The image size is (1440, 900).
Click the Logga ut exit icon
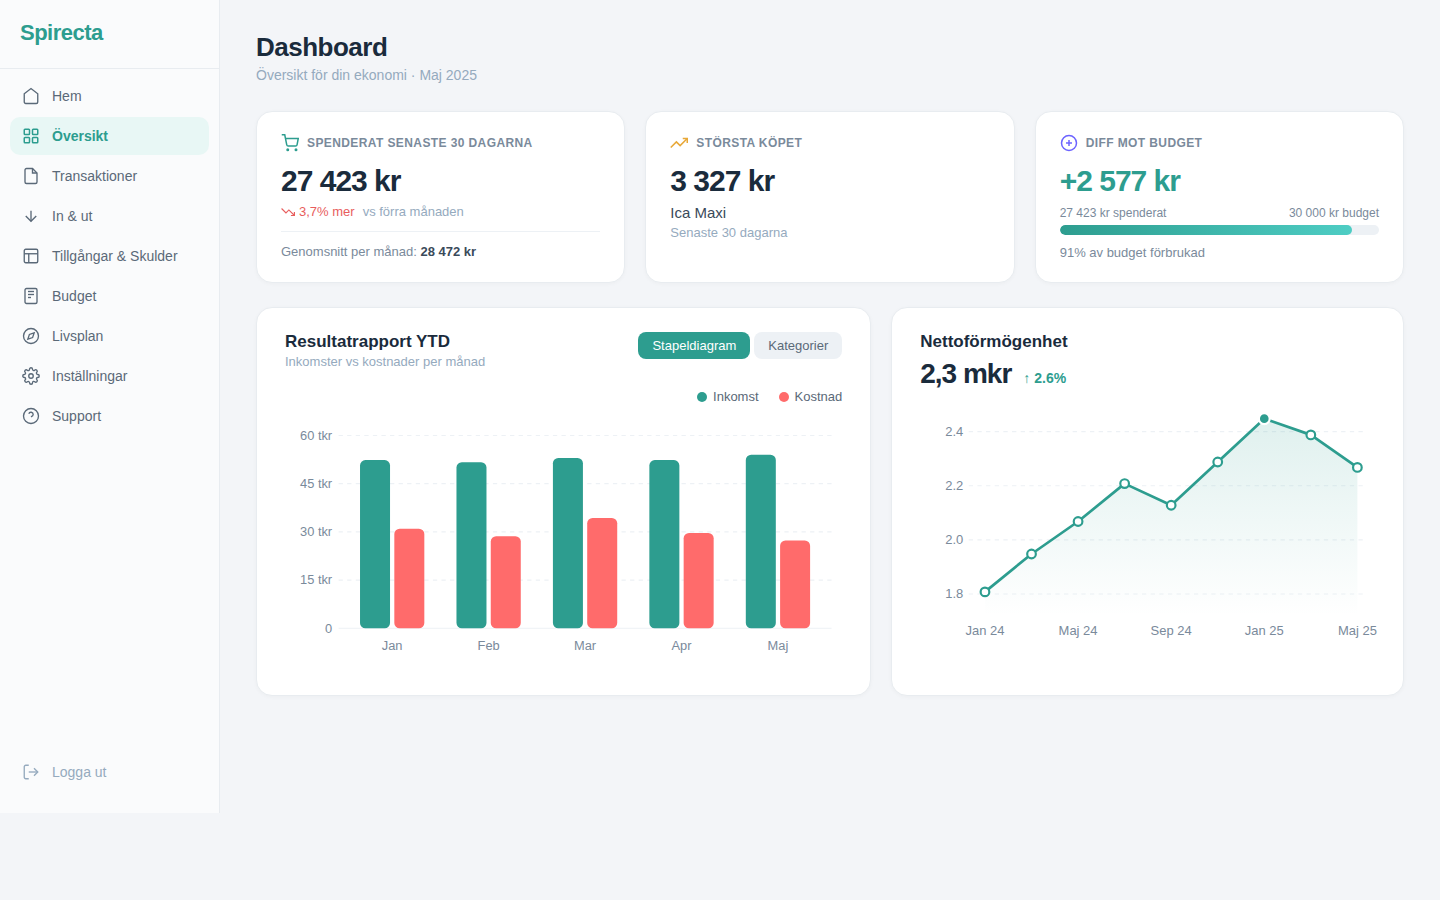31,772
